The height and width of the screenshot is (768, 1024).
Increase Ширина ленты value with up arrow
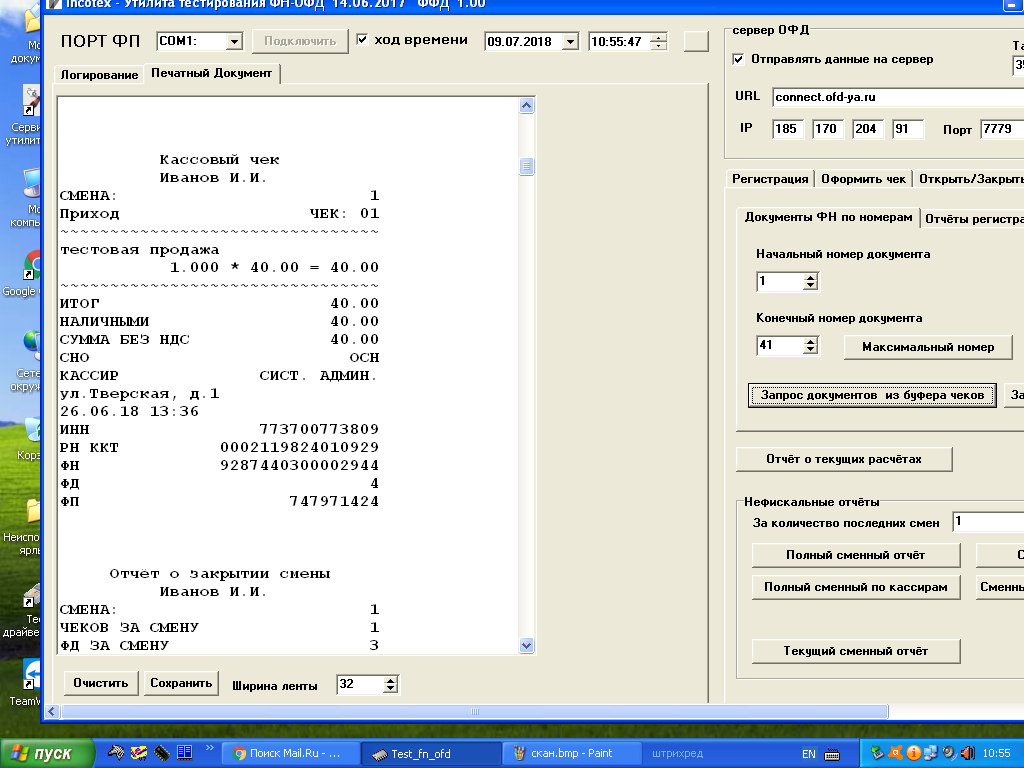390,680
